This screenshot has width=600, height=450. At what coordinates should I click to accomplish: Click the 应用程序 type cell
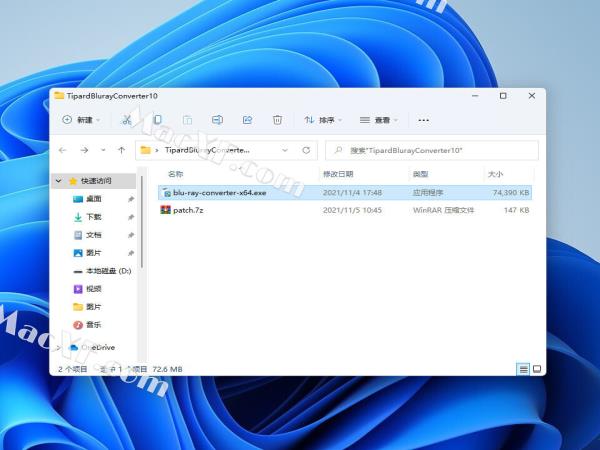428,192
